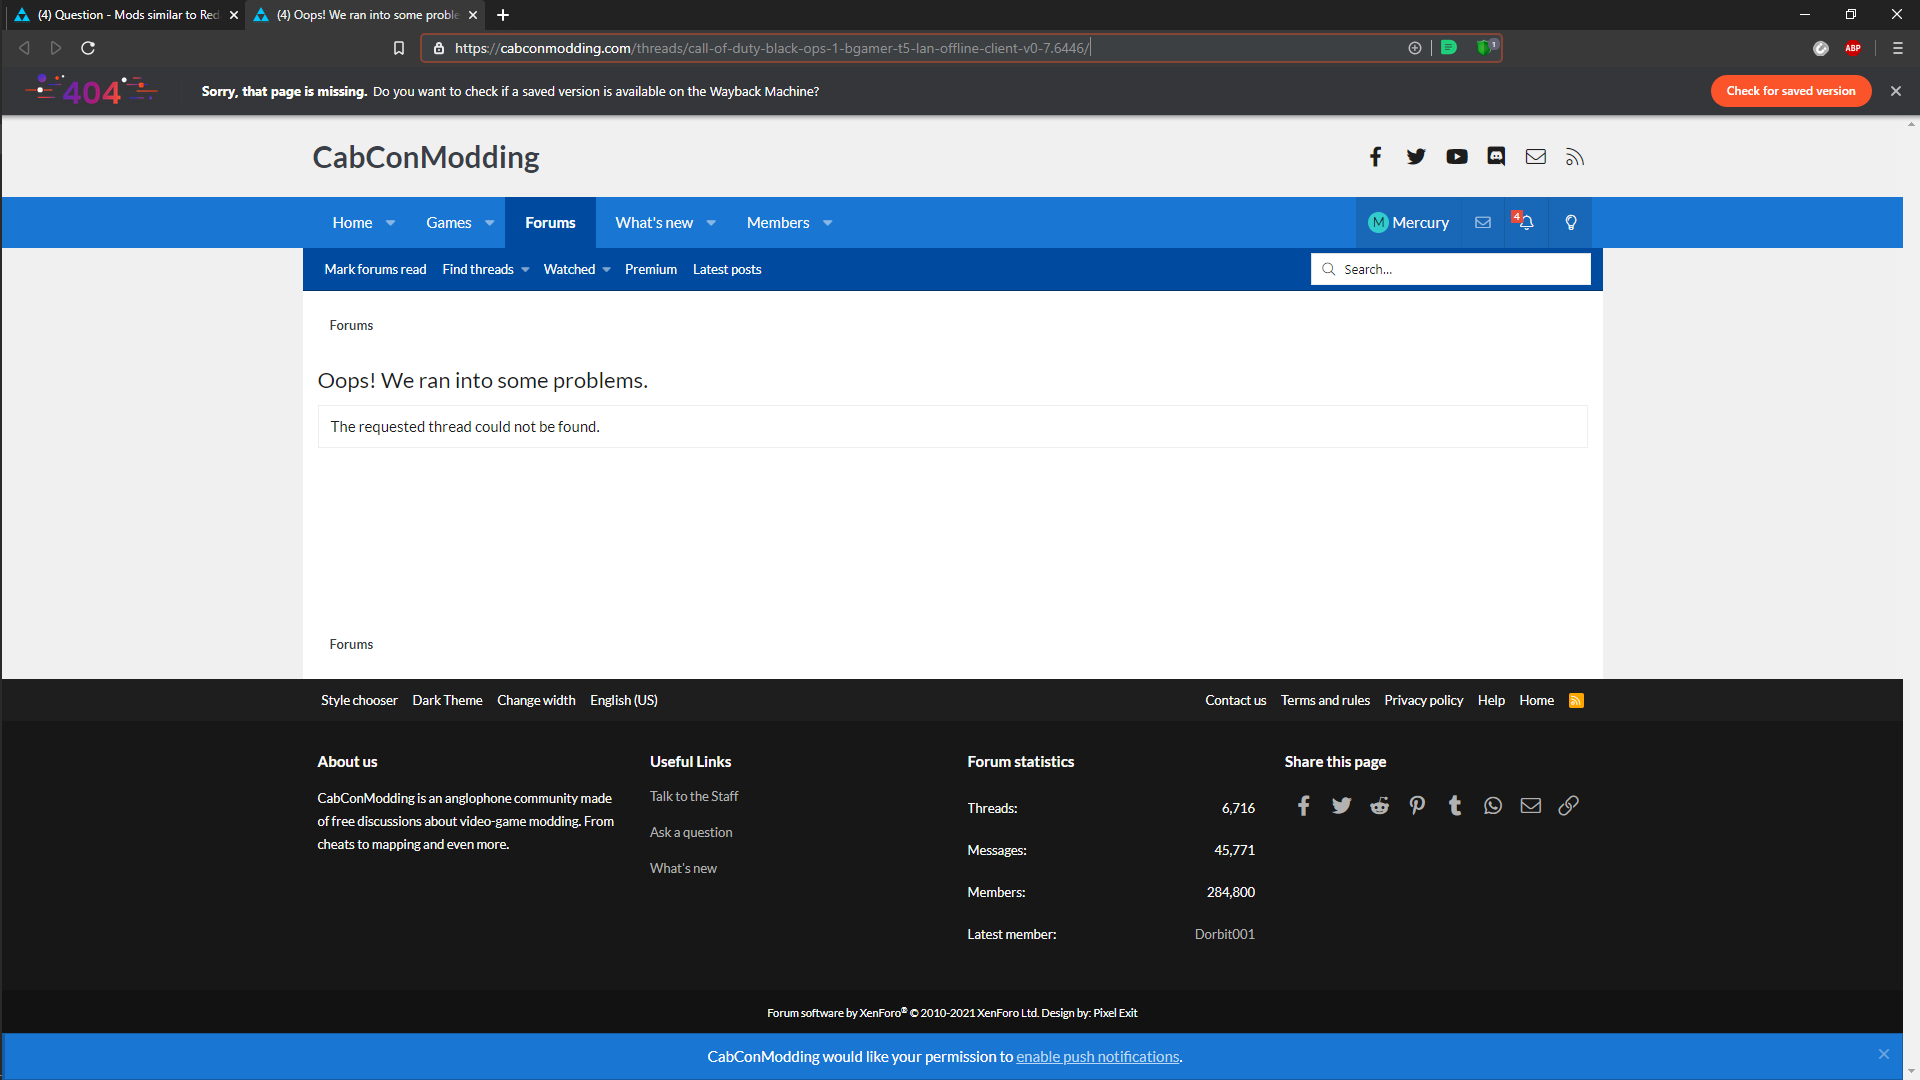Share the page on Pinterest
This screenshot has width=1920, height=1080.
1417,806
